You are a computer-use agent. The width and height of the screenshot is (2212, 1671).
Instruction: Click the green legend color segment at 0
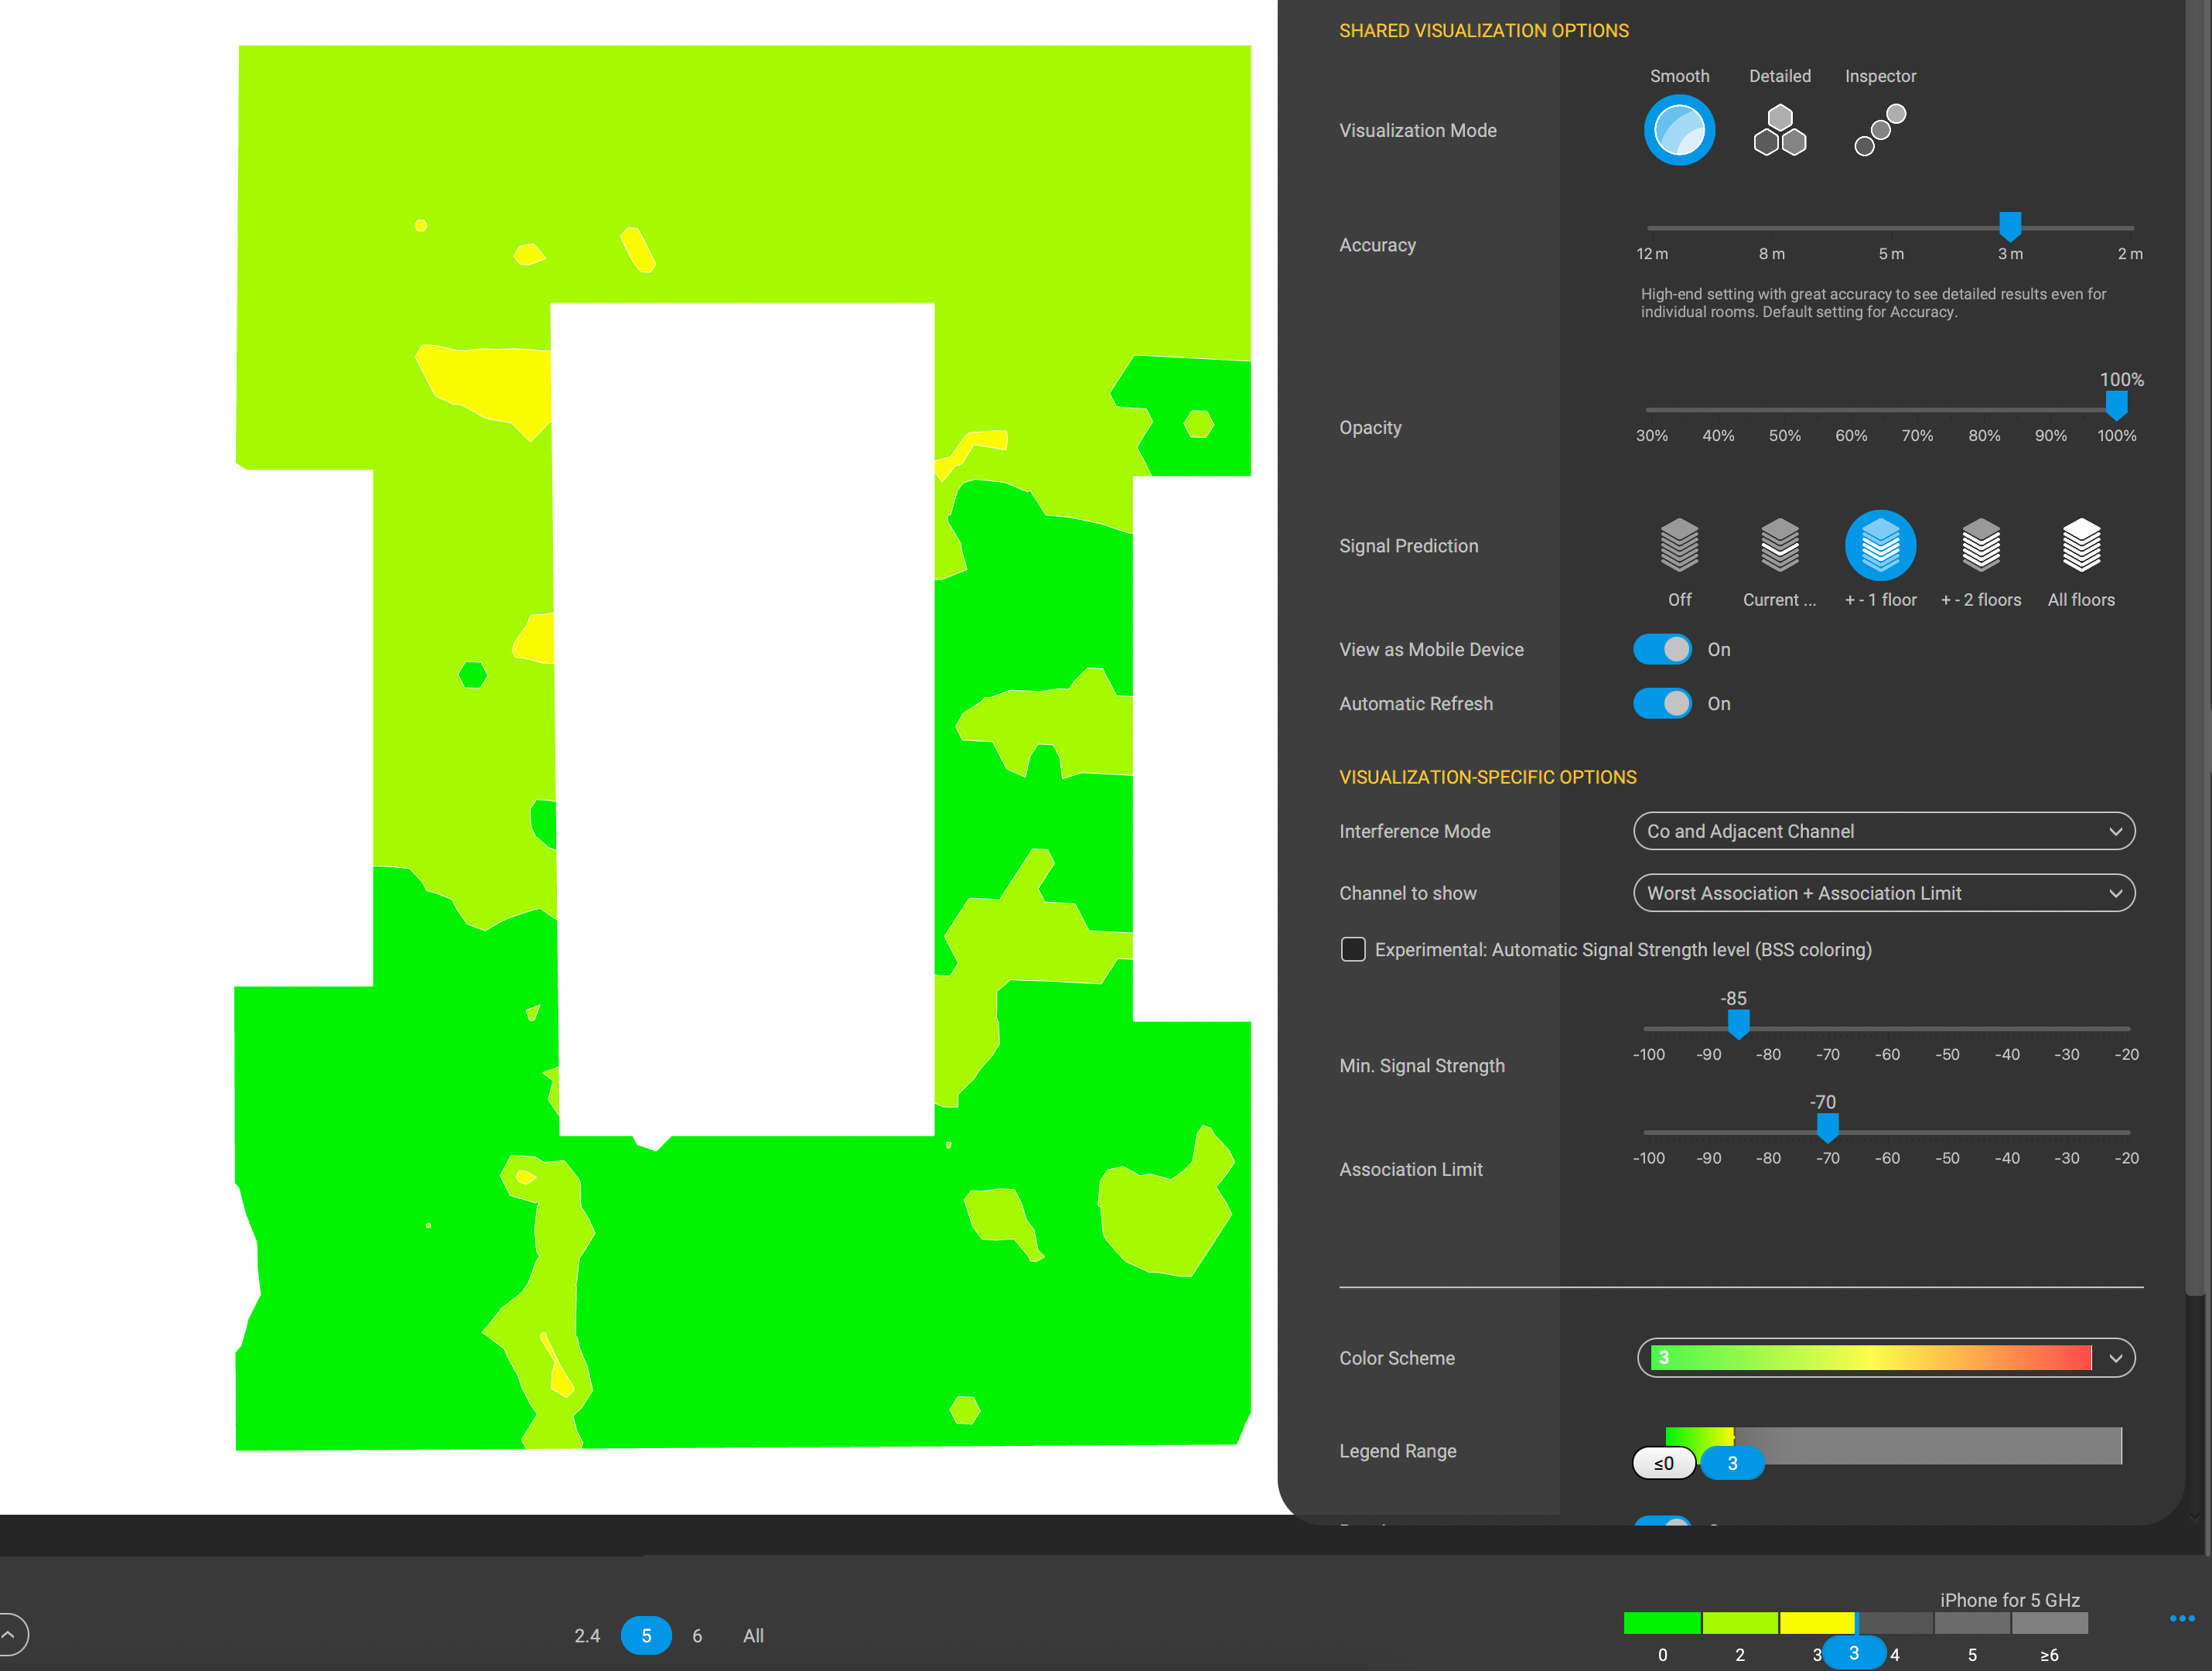pos(1662,1622)
